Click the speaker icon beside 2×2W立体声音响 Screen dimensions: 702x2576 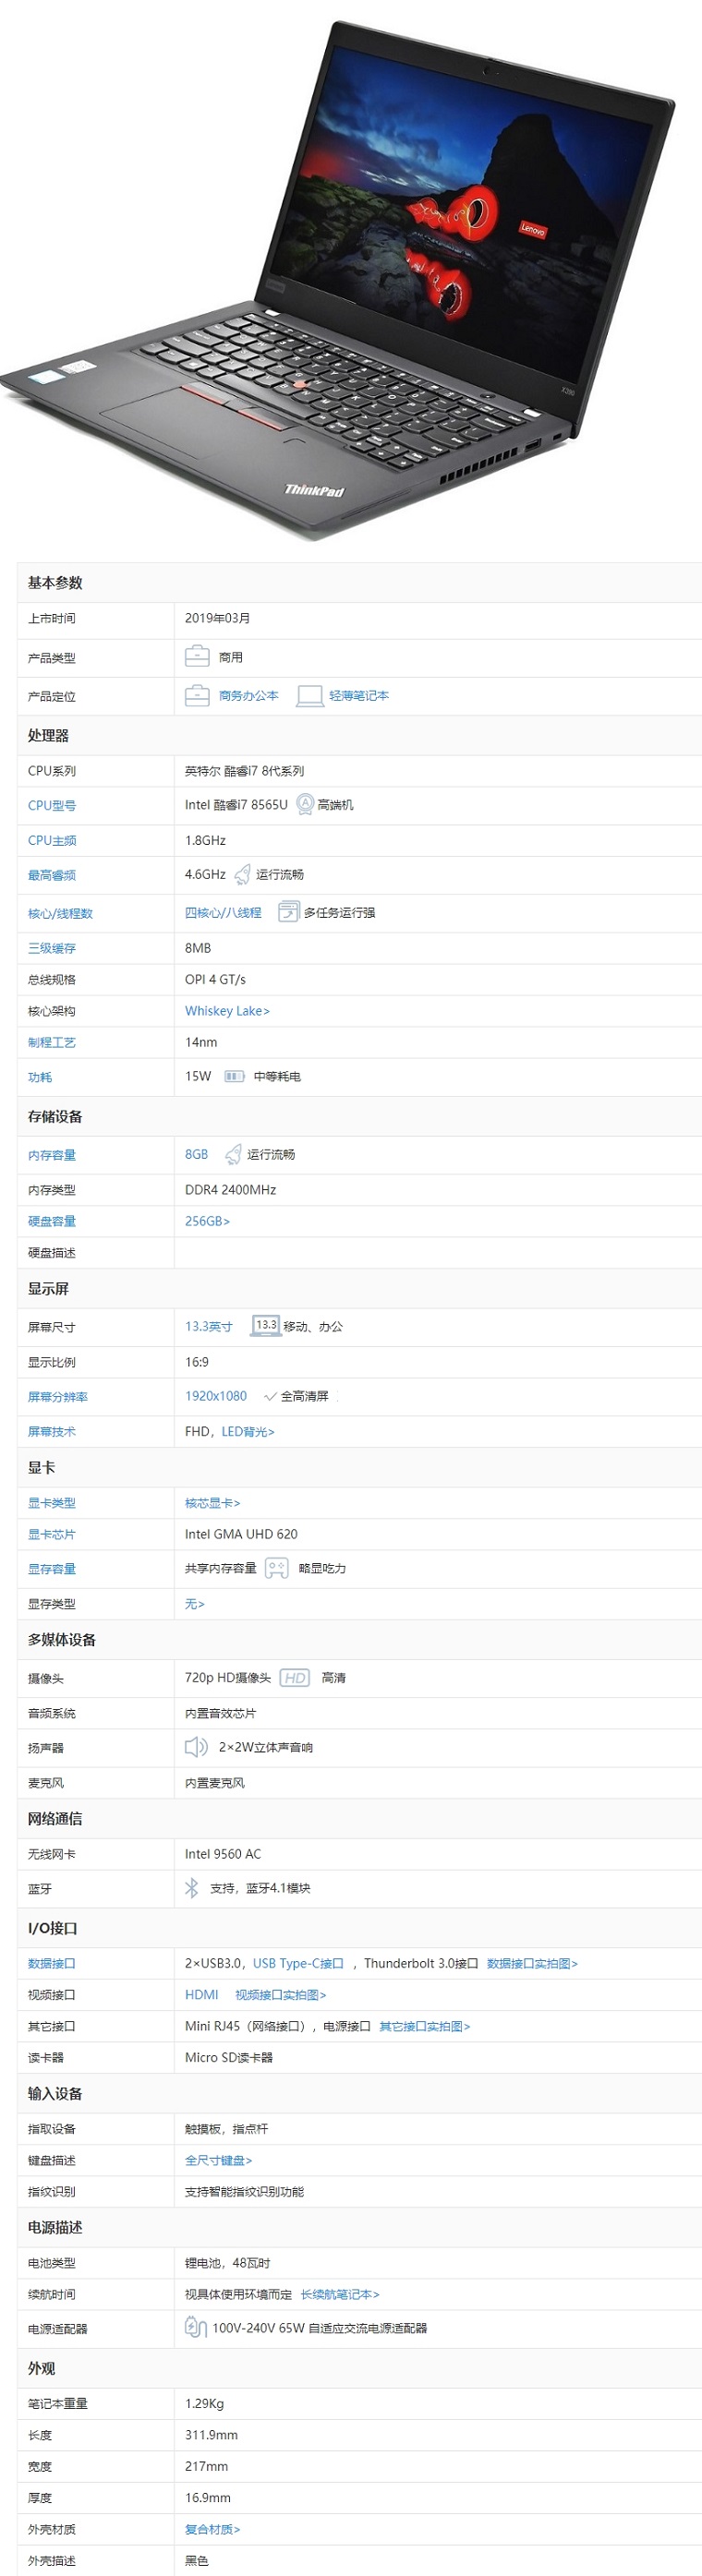196,1747
